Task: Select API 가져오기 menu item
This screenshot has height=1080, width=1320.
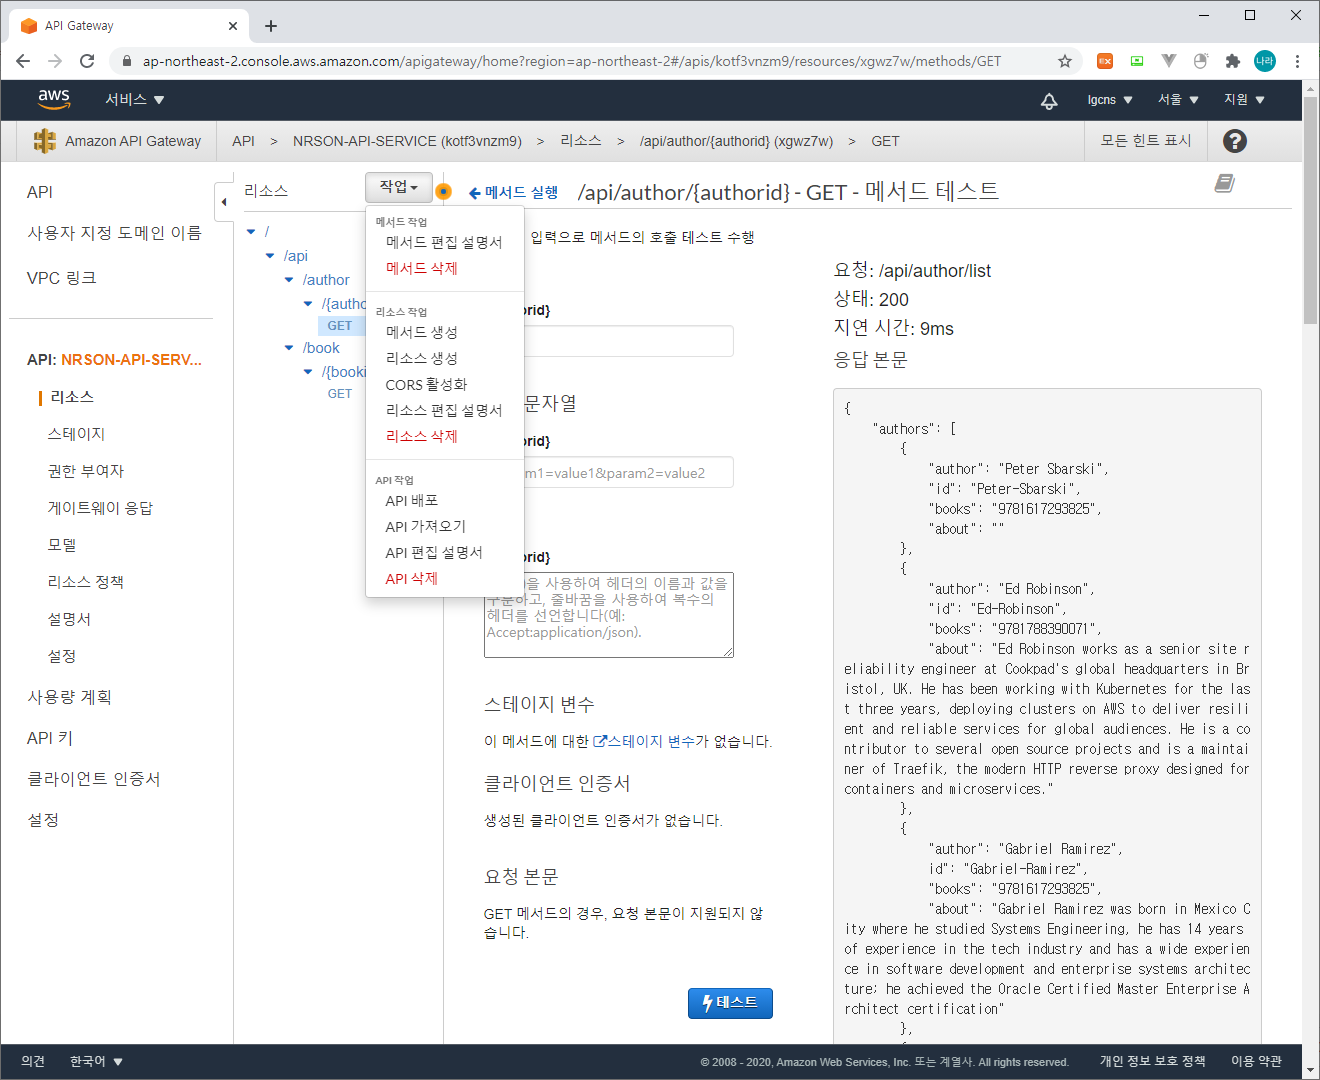Action: 444,526
